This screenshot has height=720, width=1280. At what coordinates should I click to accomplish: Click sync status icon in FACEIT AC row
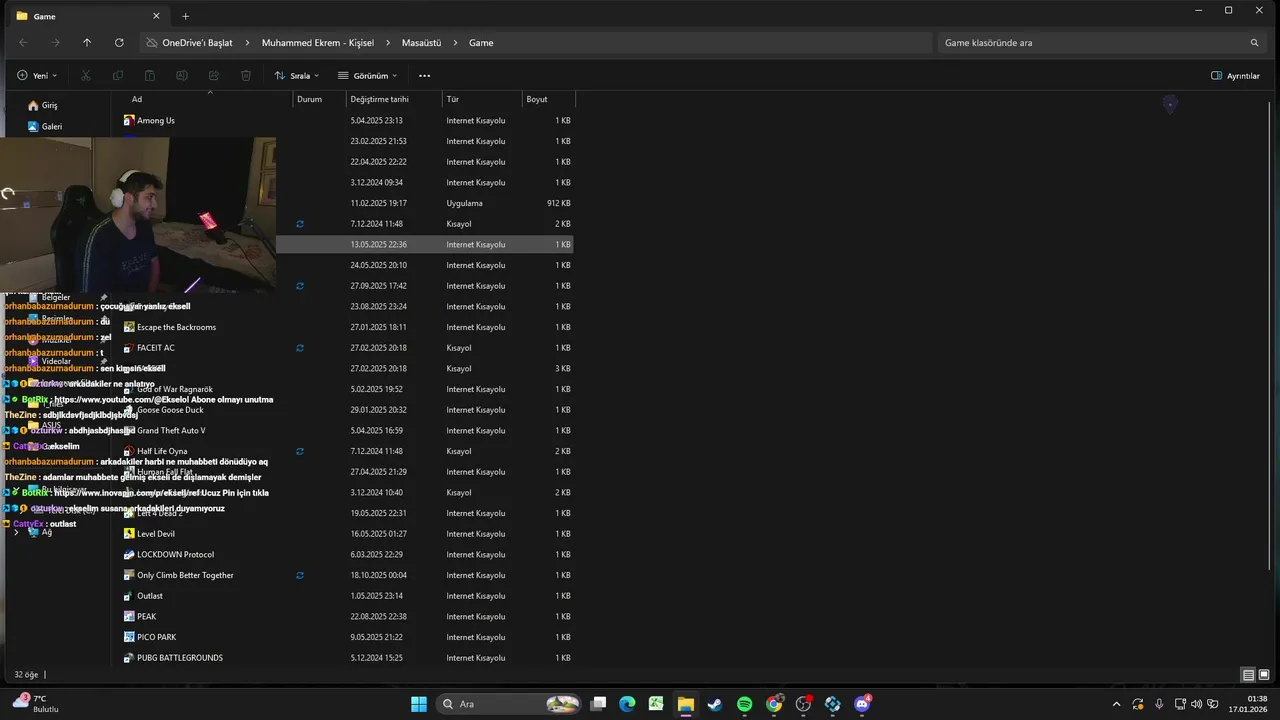pos(300,348)
